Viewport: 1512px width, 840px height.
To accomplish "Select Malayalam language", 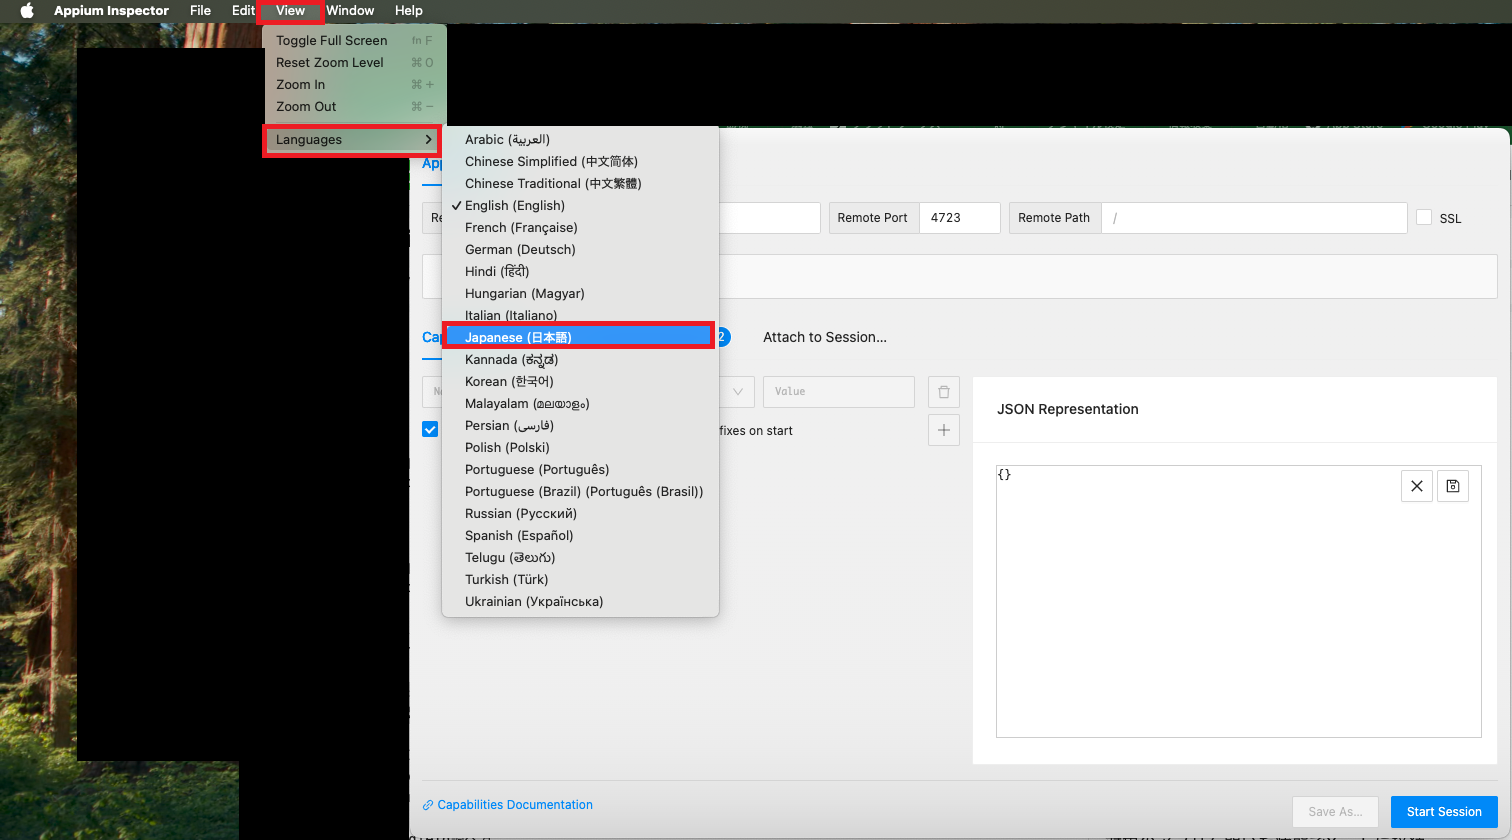I will tap(580, 404).
